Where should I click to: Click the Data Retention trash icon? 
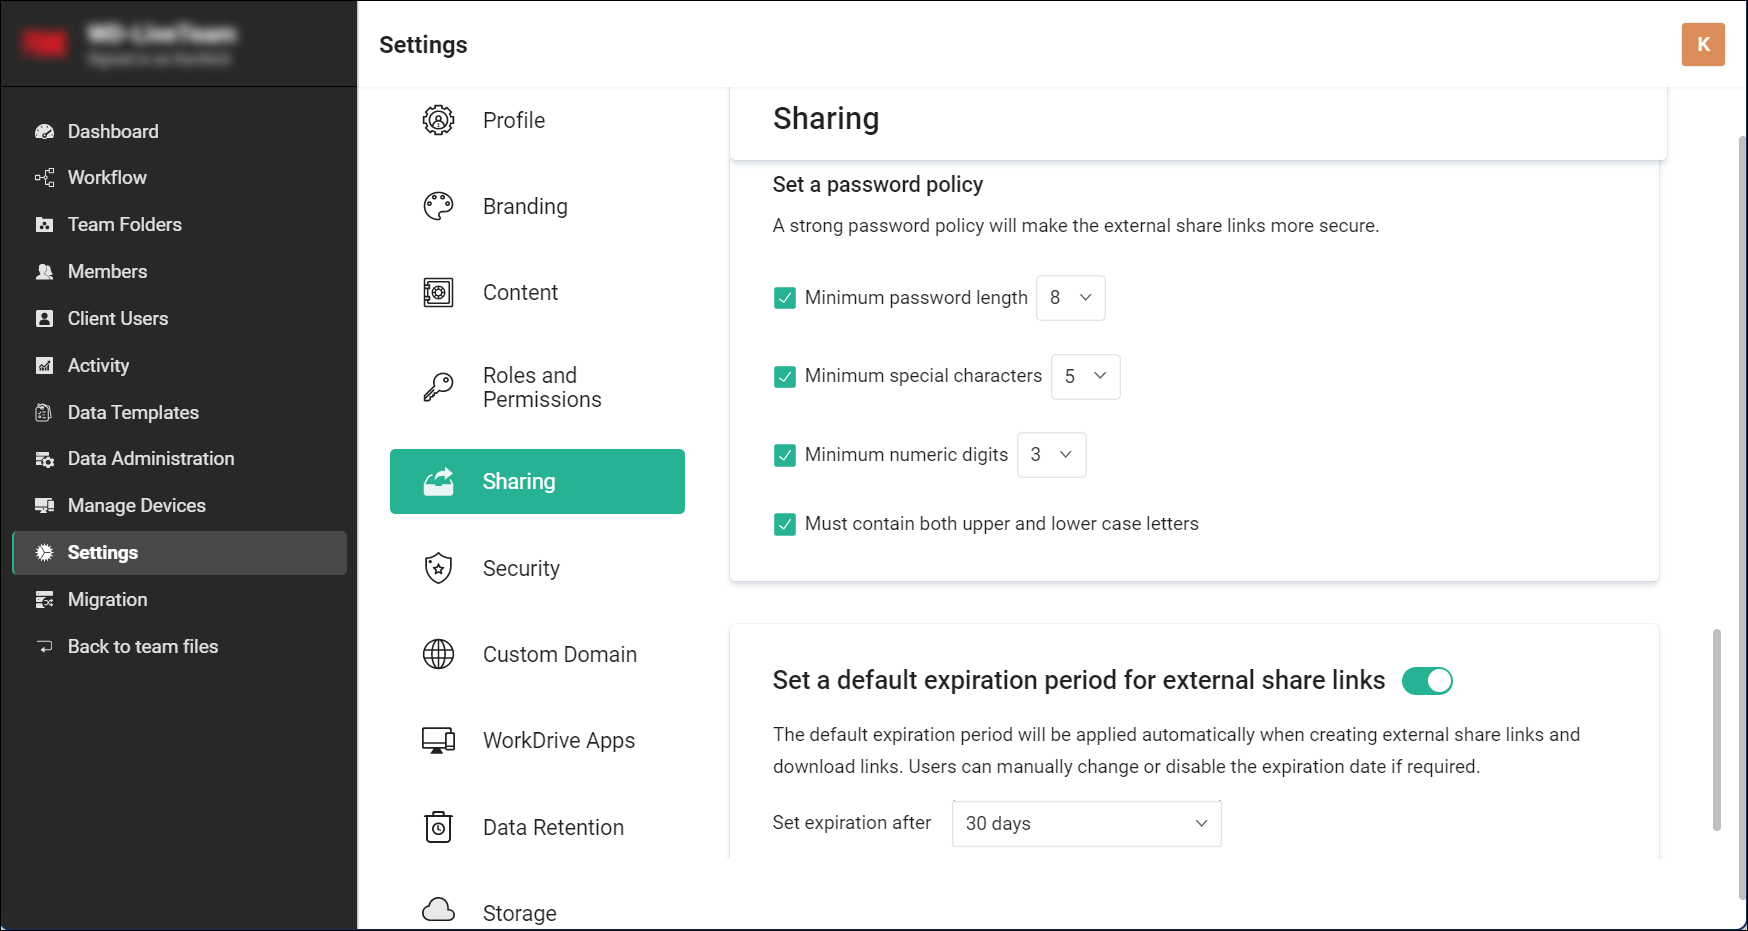point(438,827)
